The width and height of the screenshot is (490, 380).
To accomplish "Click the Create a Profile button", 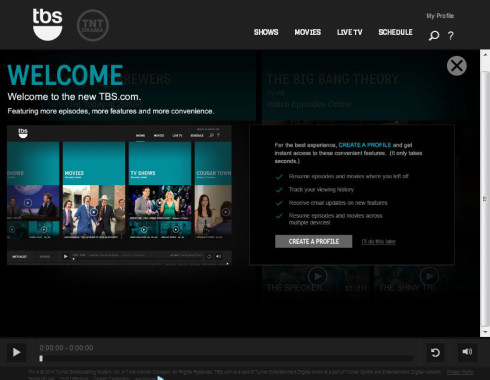I will pyautogui.click(x=313, y=241).
